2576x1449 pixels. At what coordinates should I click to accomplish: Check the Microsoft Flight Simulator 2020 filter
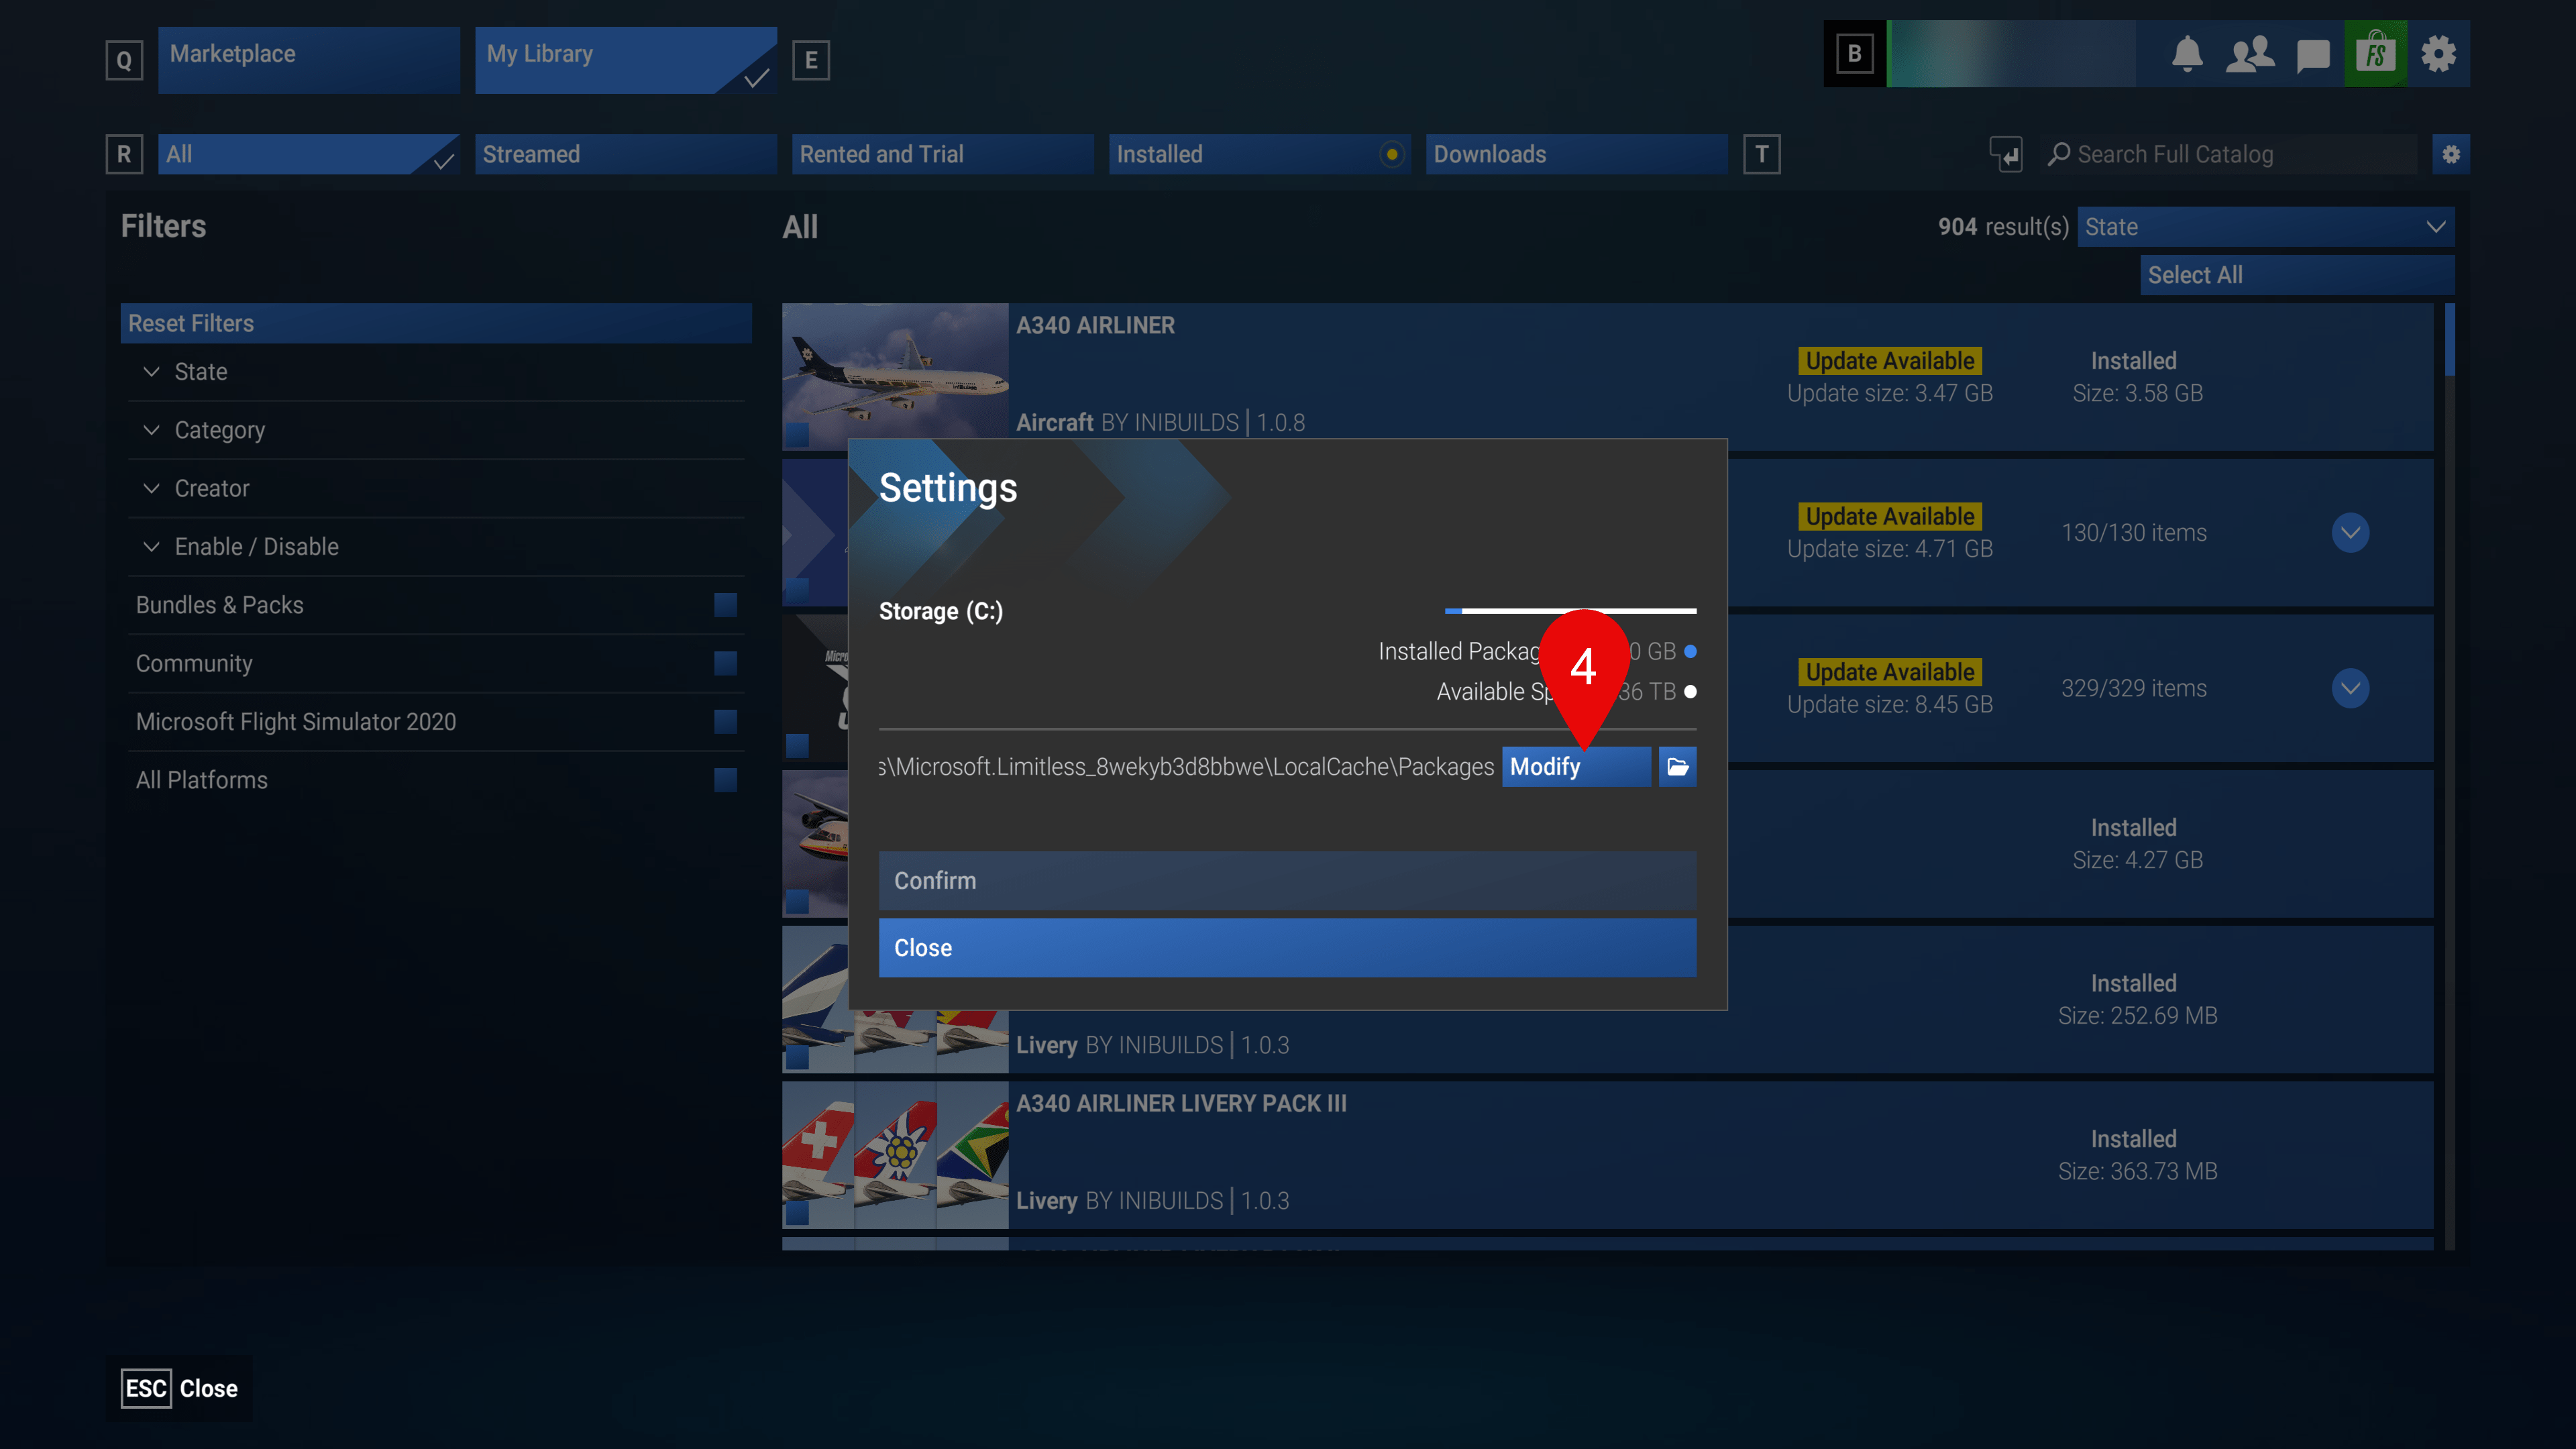tap(725, 722)
